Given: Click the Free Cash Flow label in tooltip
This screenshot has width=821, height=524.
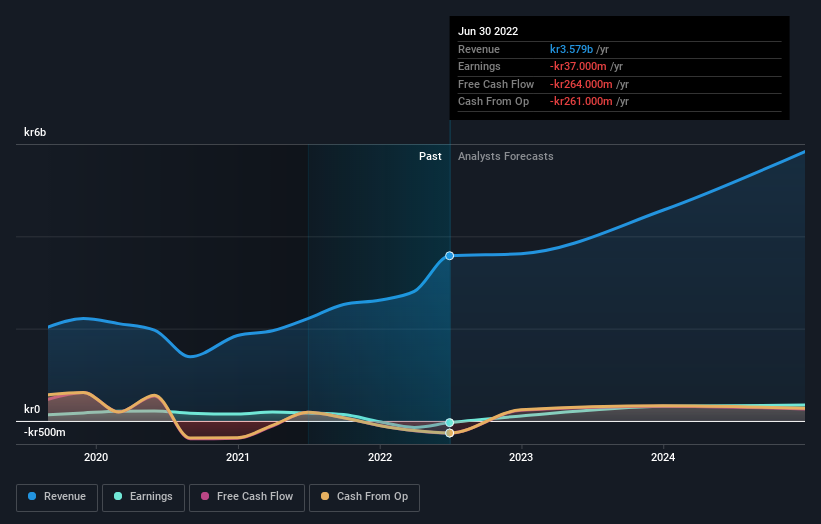Looking at the screenshot, I should coord(496,84).
